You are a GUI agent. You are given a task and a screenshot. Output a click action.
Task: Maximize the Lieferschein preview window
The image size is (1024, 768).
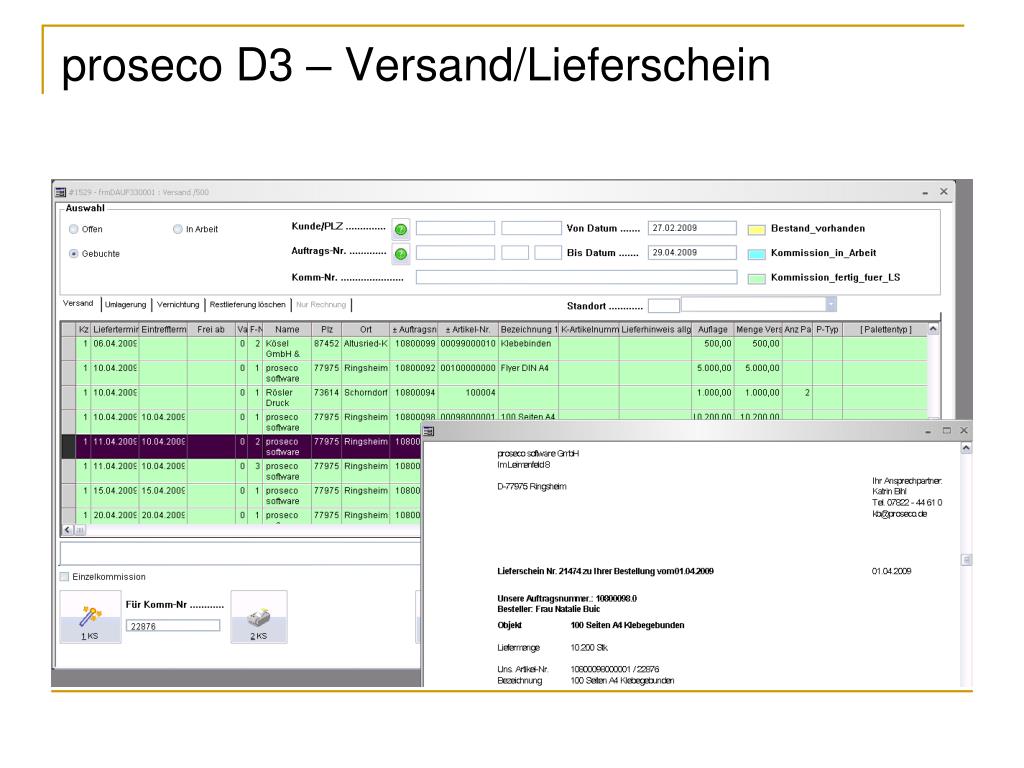[946, 430]
